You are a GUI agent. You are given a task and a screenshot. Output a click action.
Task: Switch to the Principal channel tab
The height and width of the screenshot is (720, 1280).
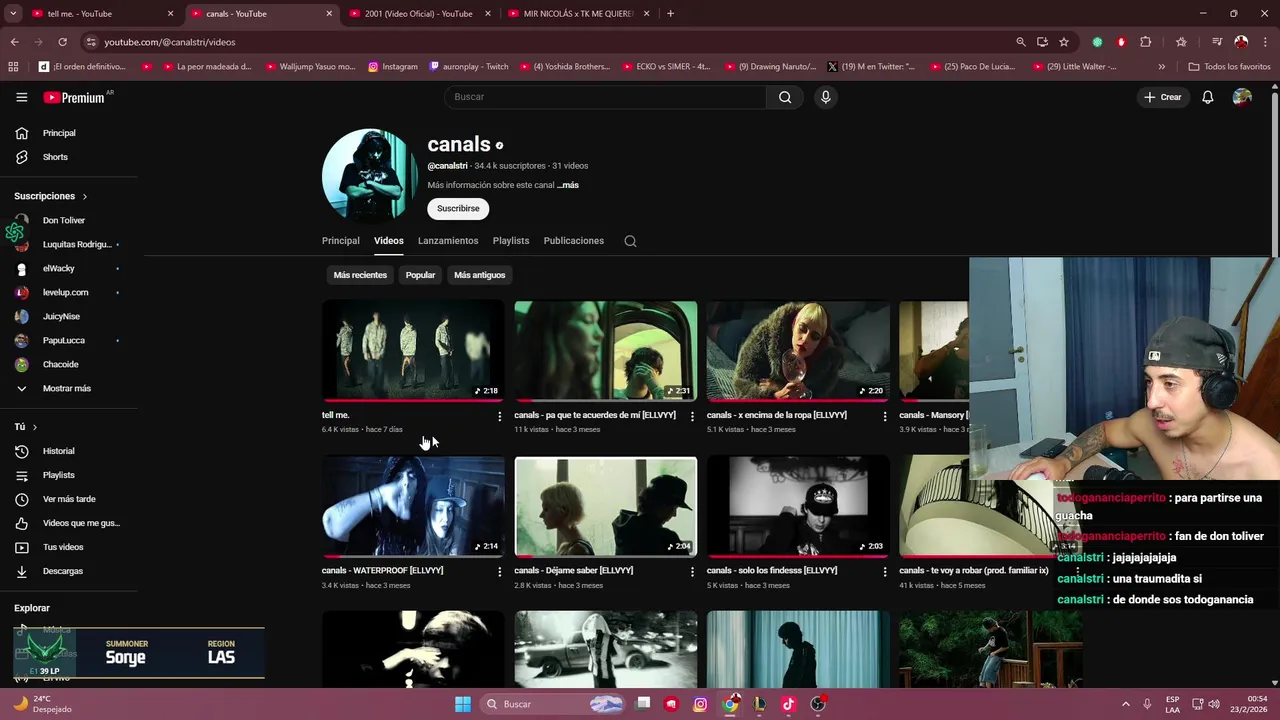point(340,241)
